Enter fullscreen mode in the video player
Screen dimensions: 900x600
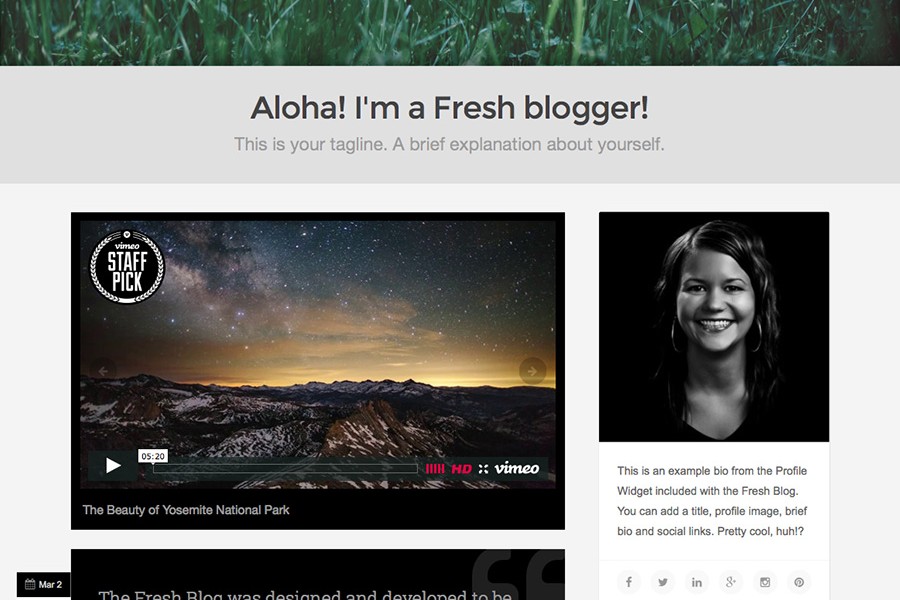(x=483, y=469)
